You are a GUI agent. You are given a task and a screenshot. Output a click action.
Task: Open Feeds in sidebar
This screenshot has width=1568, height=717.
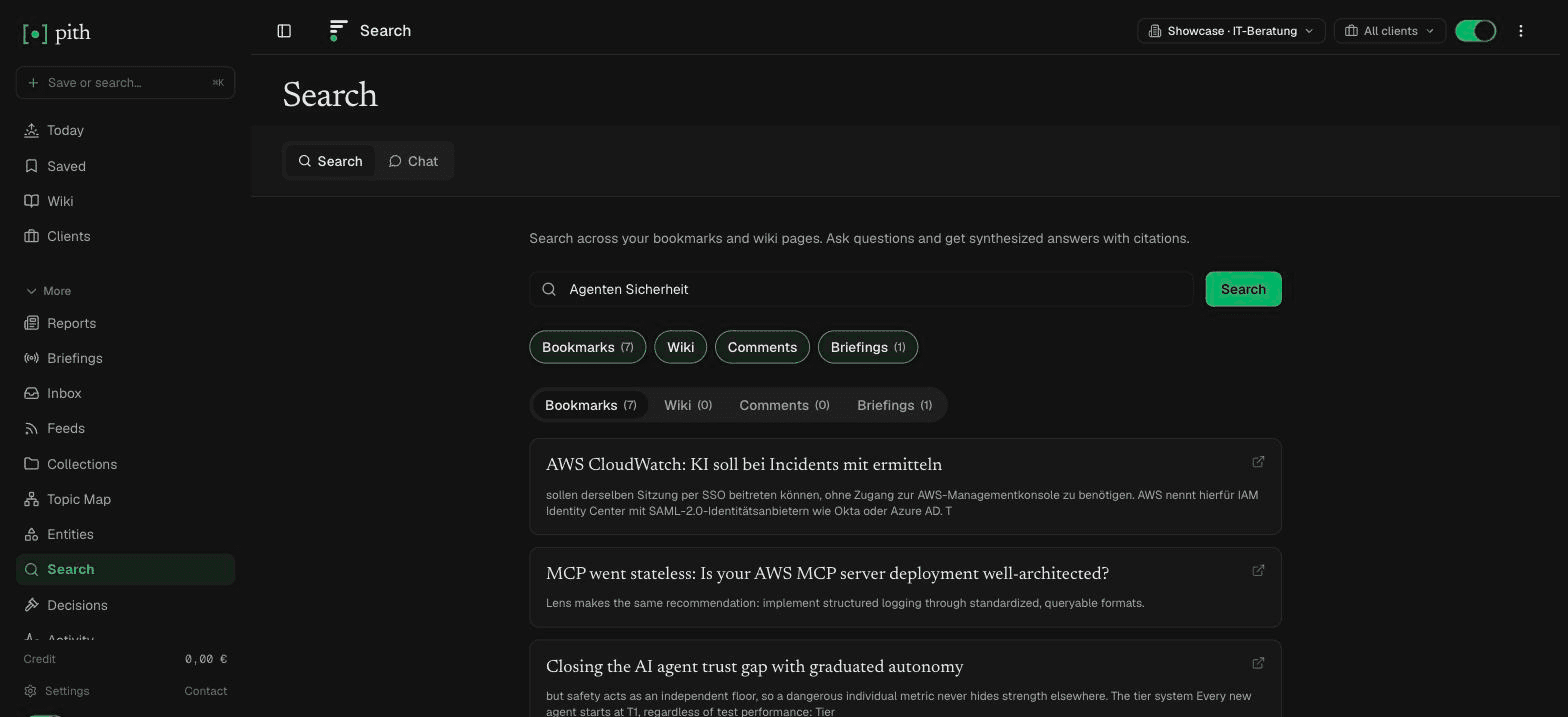tap(125, 428)
